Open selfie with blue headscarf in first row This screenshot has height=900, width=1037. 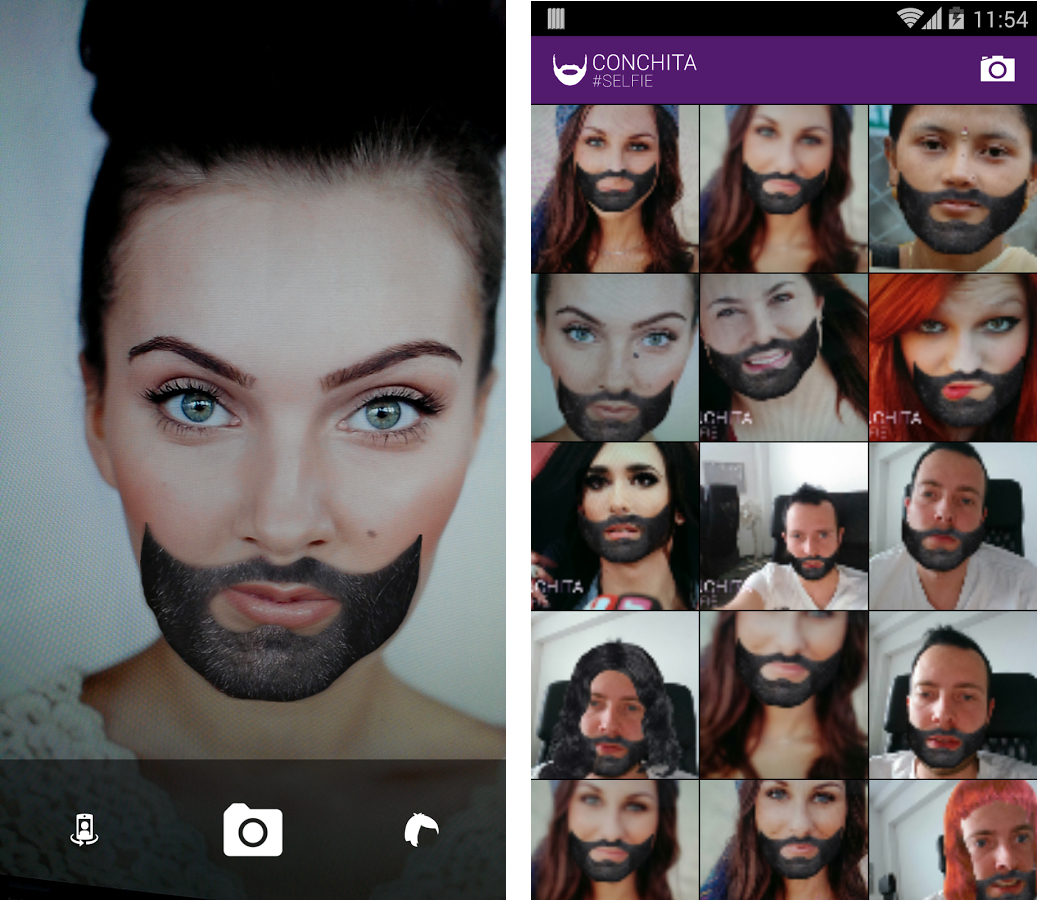coord(614,188)
